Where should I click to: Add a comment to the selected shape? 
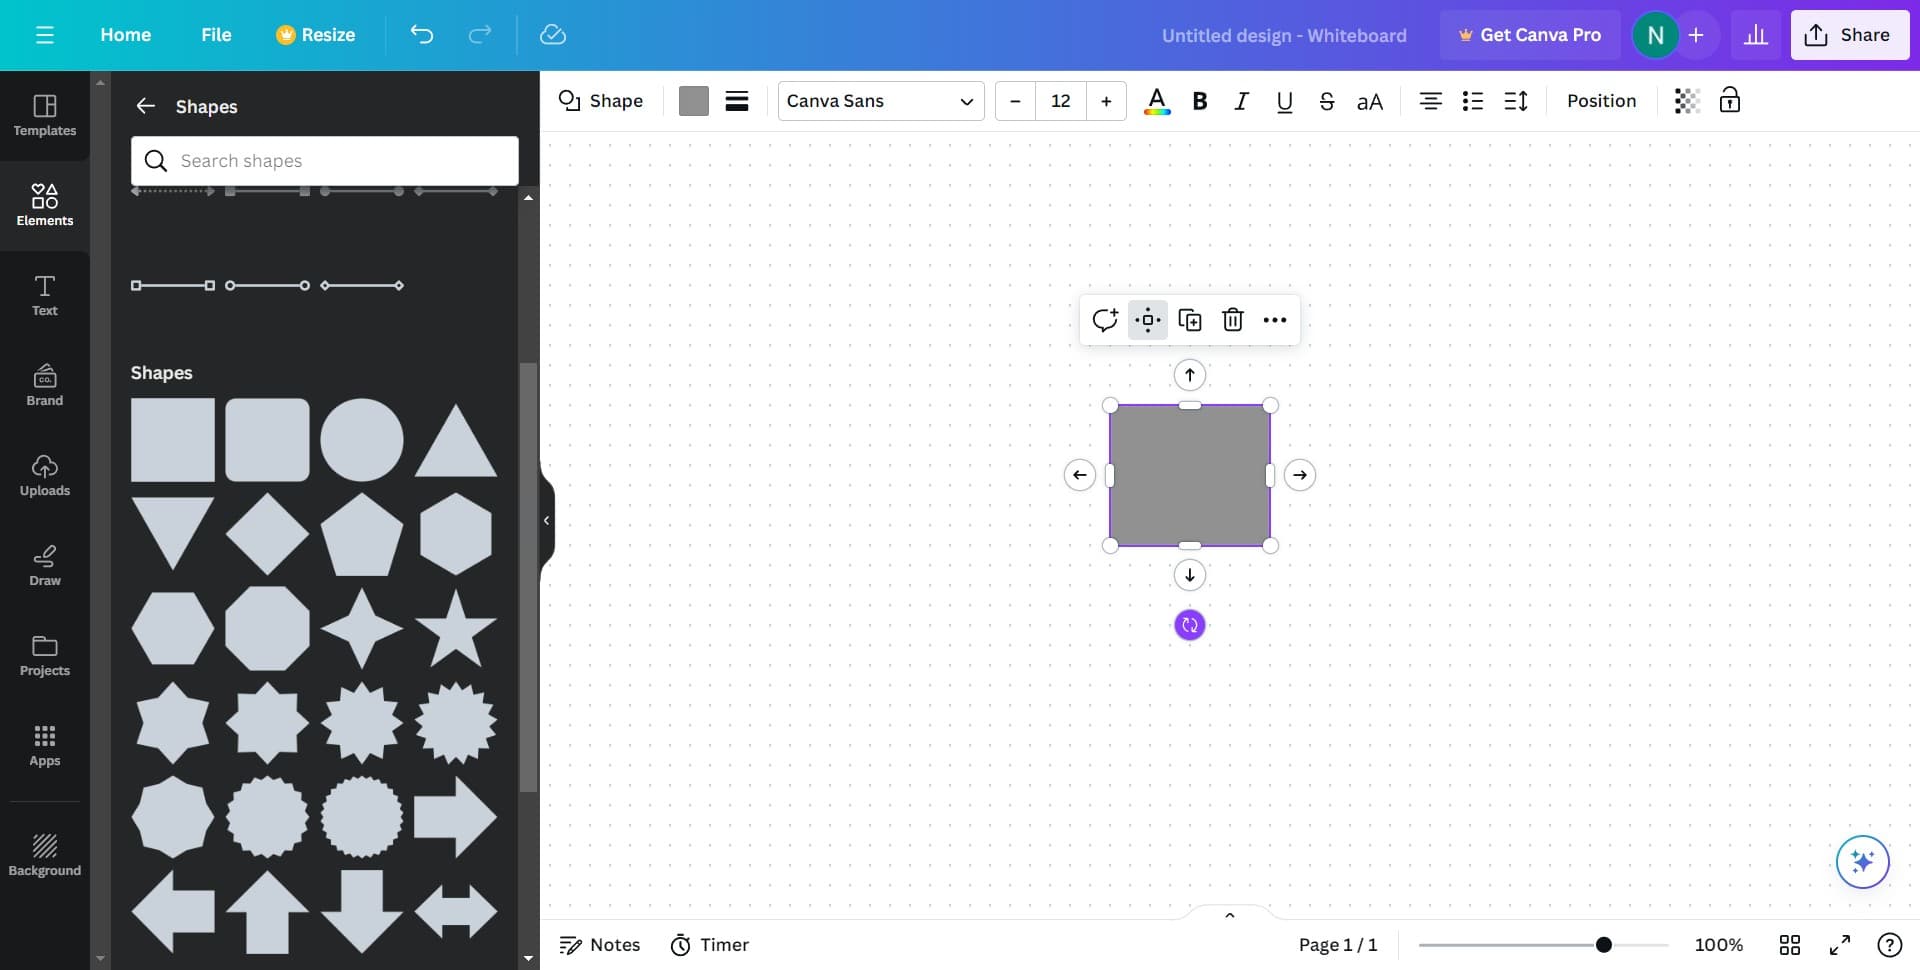(x=1105, y=319)
